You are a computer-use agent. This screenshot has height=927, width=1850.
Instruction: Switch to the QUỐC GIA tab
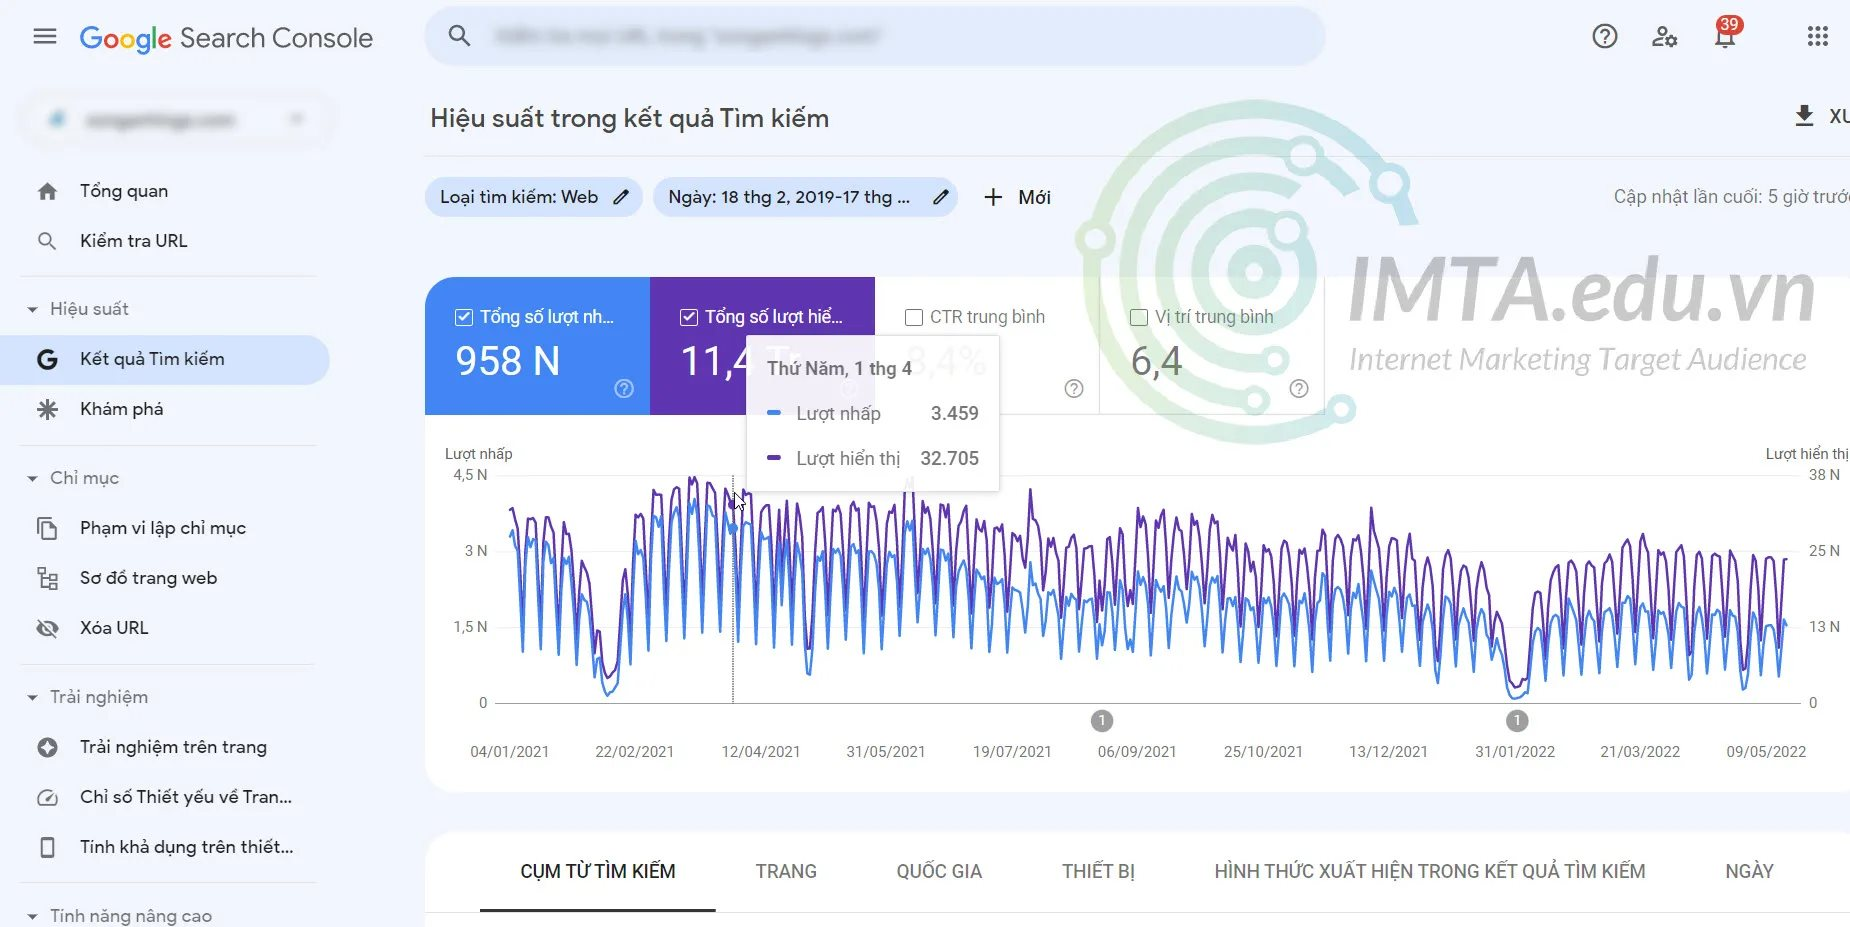[x=939, y=871]
